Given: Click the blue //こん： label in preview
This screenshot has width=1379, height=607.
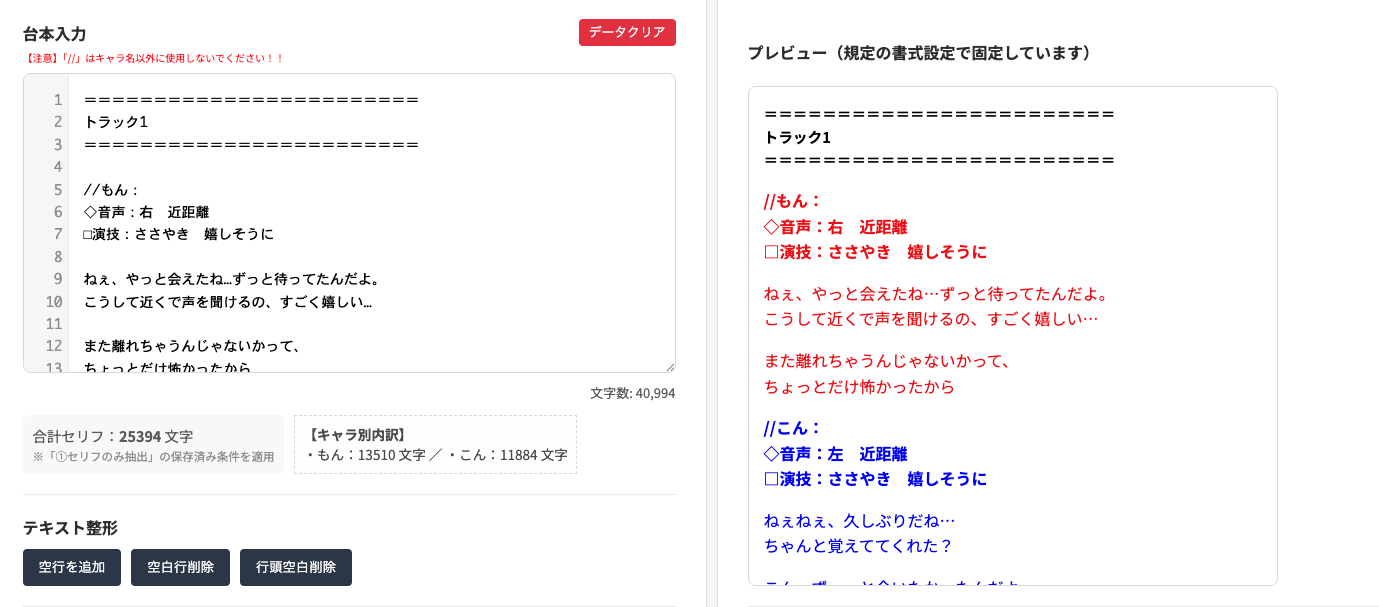Looking at the screenshot, I should pos(793,428).
